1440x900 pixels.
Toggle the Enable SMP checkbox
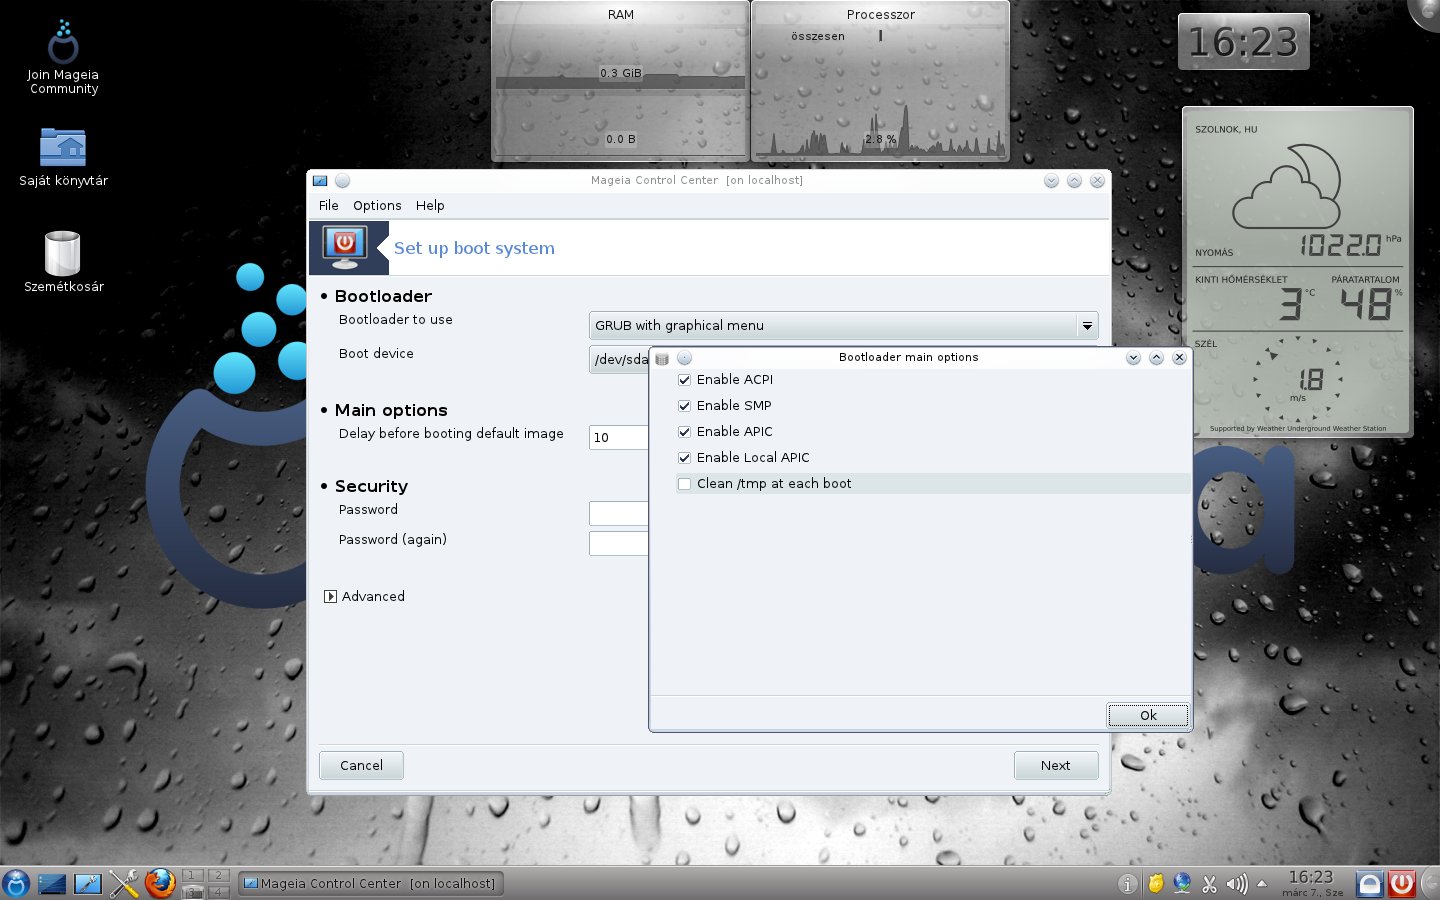pyautogui.click(x=685, y=406)
